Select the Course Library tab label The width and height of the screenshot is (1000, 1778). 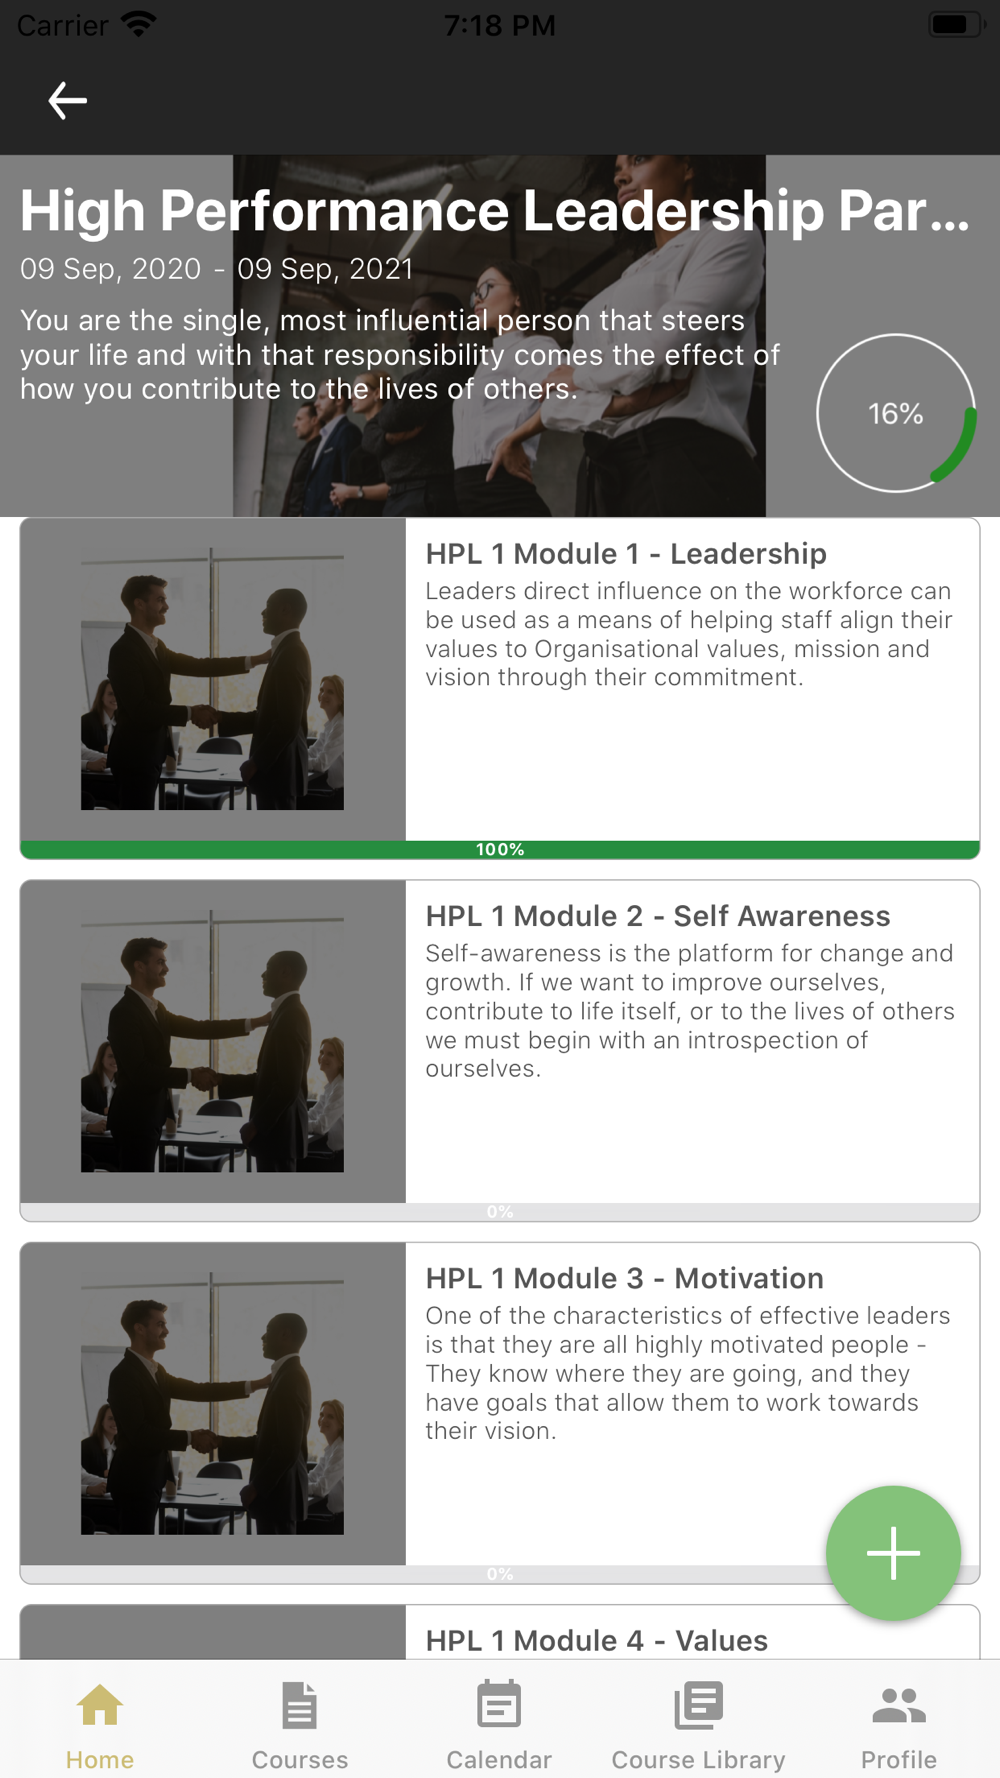click(698, 1759)
